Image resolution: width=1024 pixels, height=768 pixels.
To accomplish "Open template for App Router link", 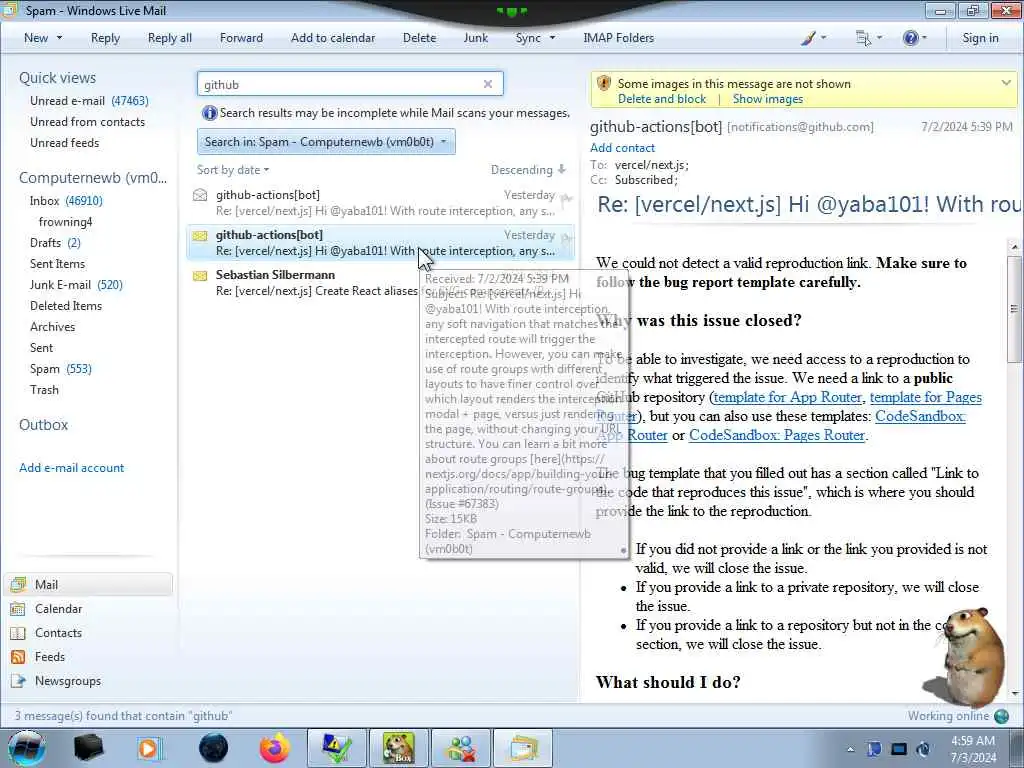I will (788, 397).
